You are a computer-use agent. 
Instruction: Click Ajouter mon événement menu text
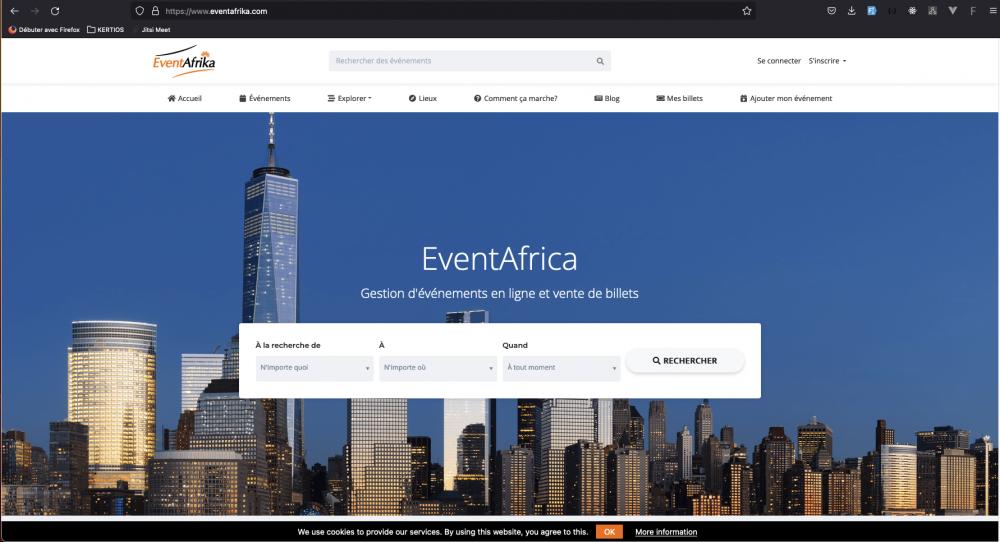point(791,98)
